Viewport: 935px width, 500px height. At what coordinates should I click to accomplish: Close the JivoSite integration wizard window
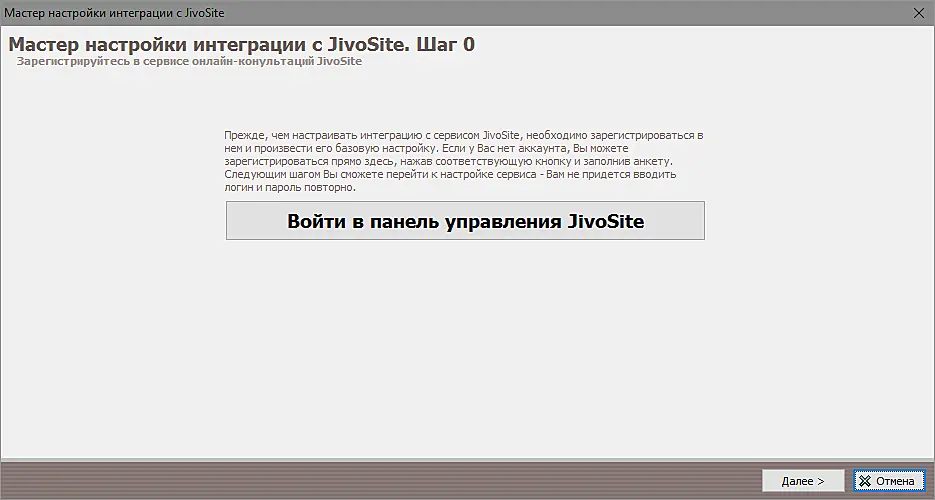pos(919,13)
